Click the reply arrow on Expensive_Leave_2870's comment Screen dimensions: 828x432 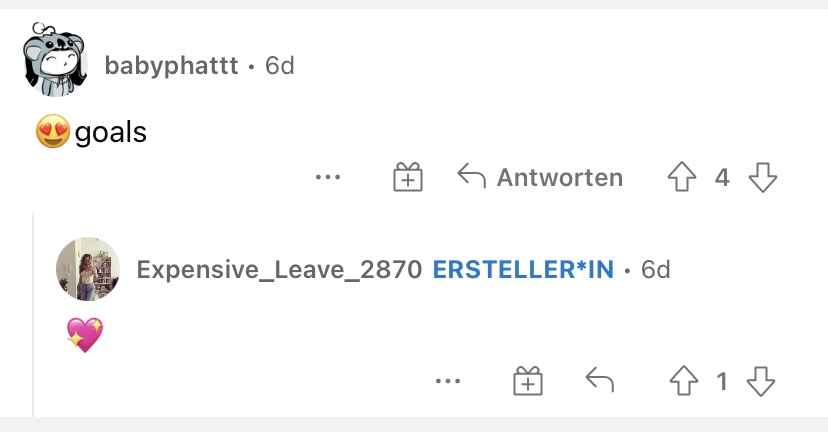[600, 380]
